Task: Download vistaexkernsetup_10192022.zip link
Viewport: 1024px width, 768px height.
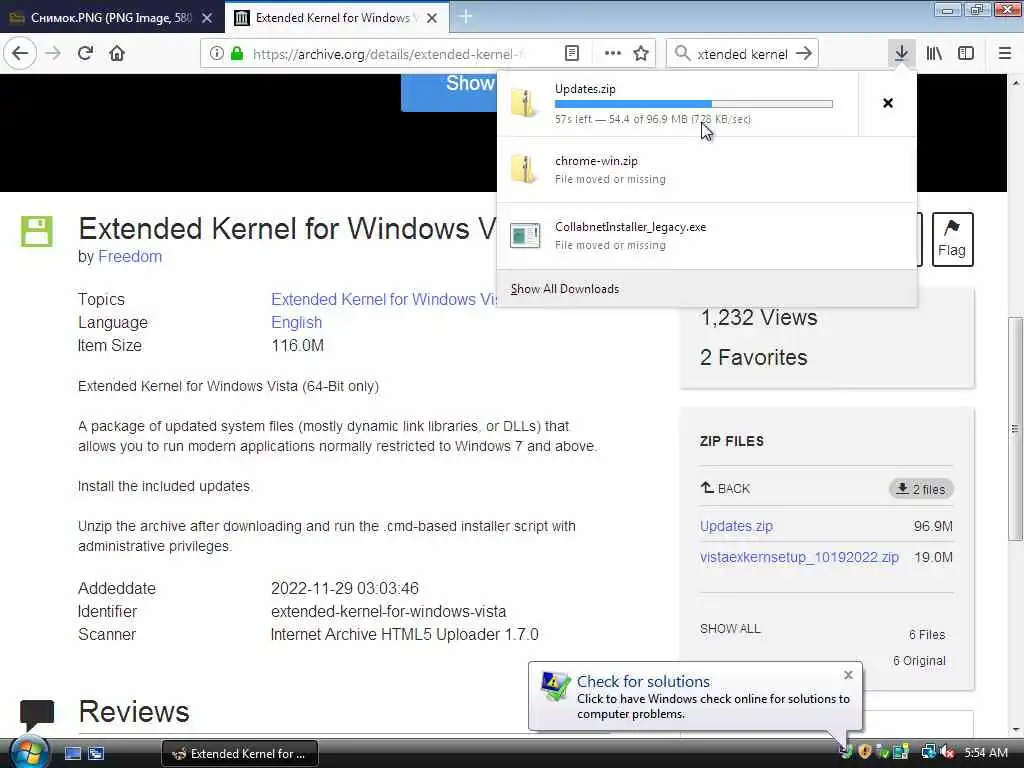Action: click(799, 557)
